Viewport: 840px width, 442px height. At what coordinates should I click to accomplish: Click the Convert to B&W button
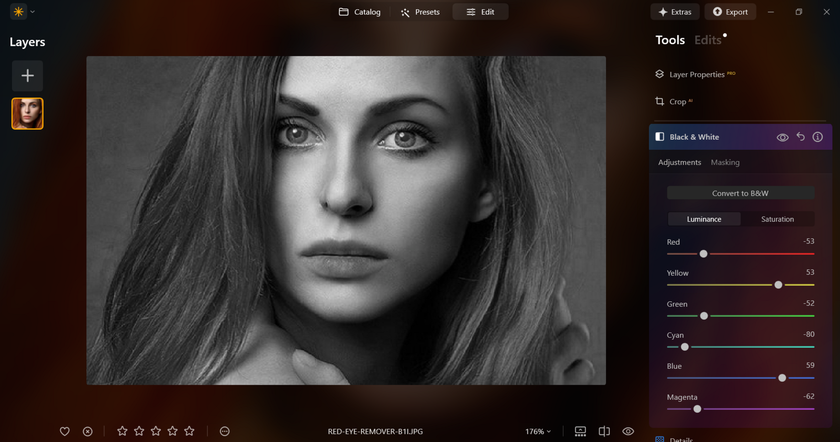(740, 193)
